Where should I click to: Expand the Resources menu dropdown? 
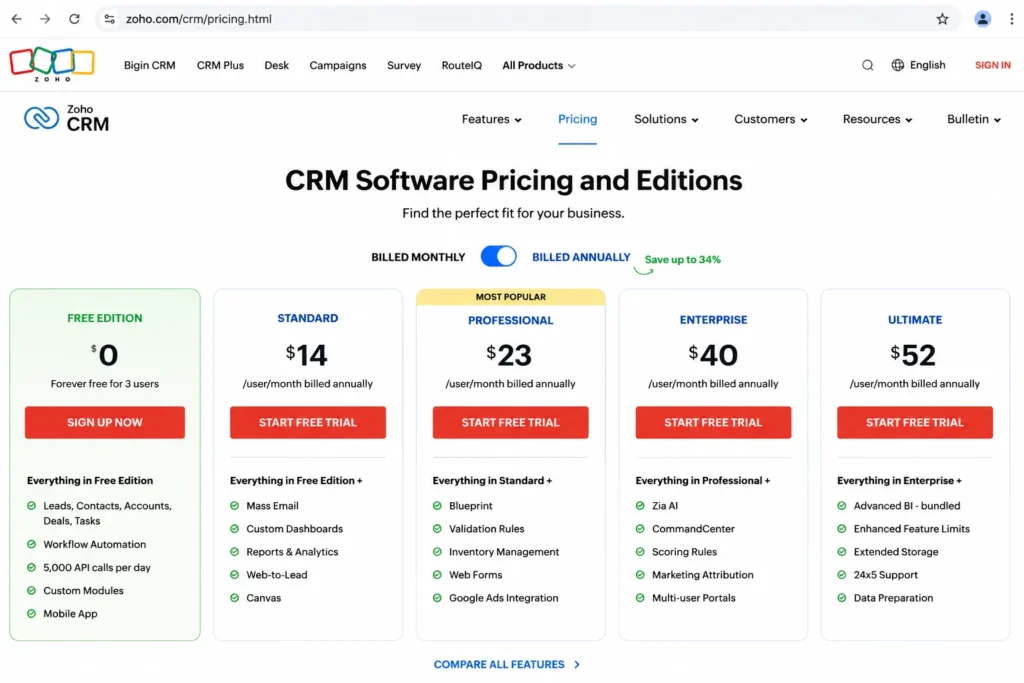point(877,119)
